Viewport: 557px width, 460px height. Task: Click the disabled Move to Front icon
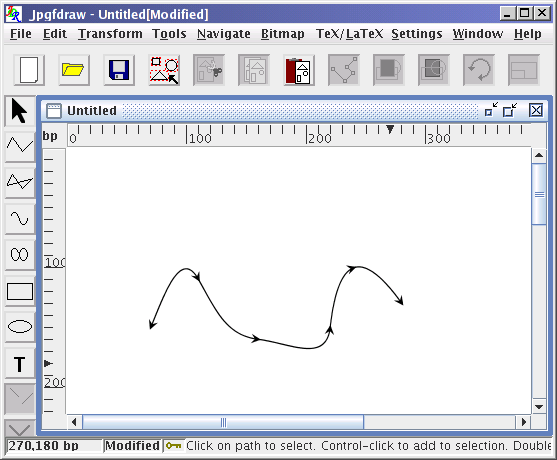[389, 70]
